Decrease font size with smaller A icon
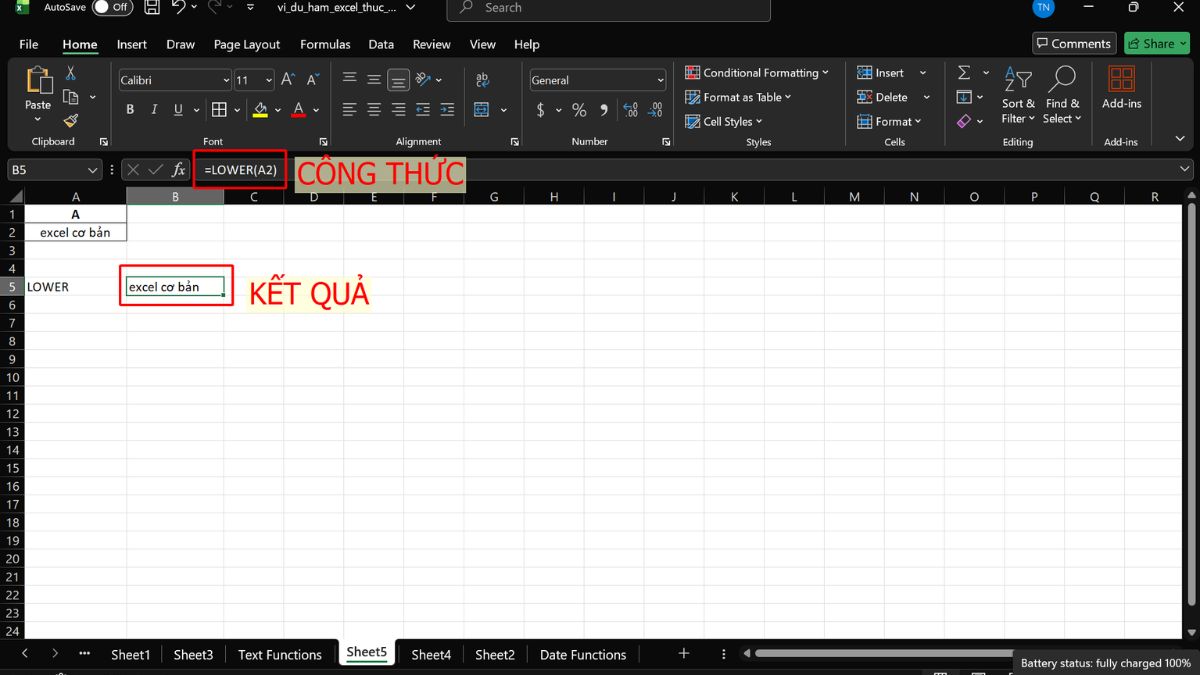The width and height of the screenshot is (1200, 675). pos(313,80)
